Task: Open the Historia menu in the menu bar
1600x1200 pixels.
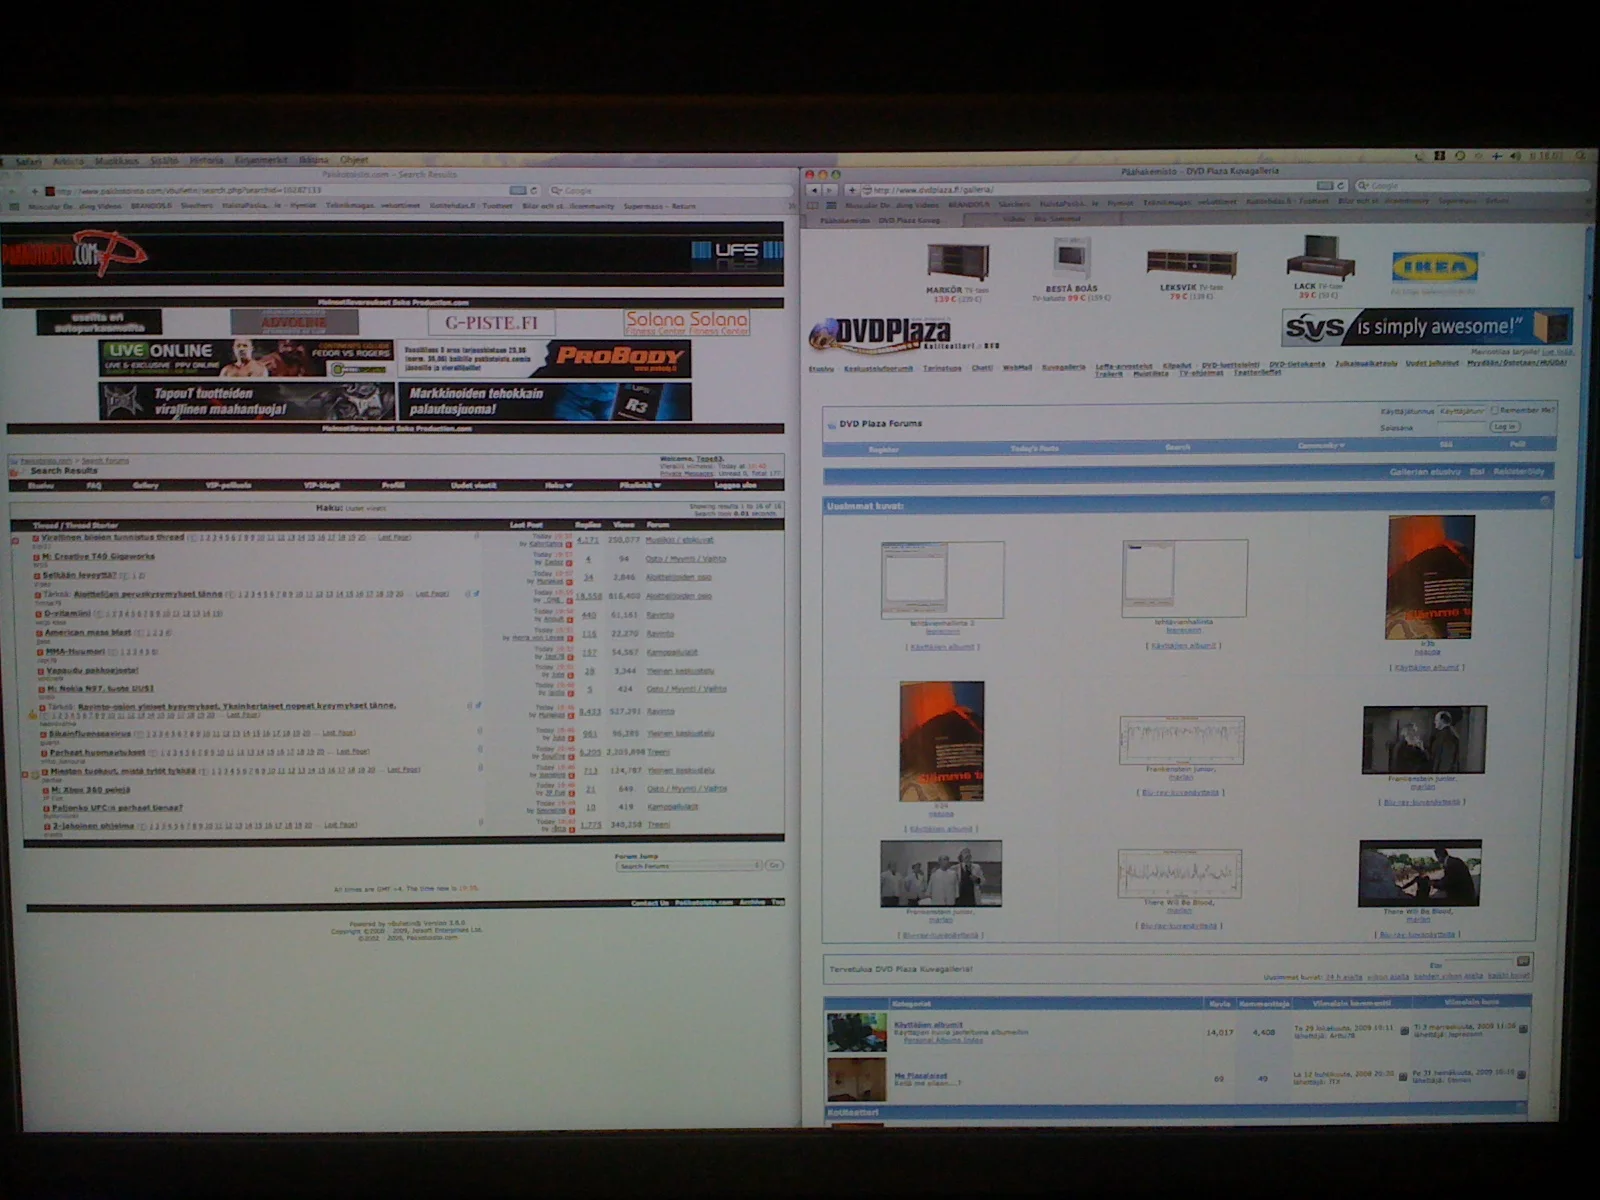Action: pyautogui.click(x=206, y=160)
